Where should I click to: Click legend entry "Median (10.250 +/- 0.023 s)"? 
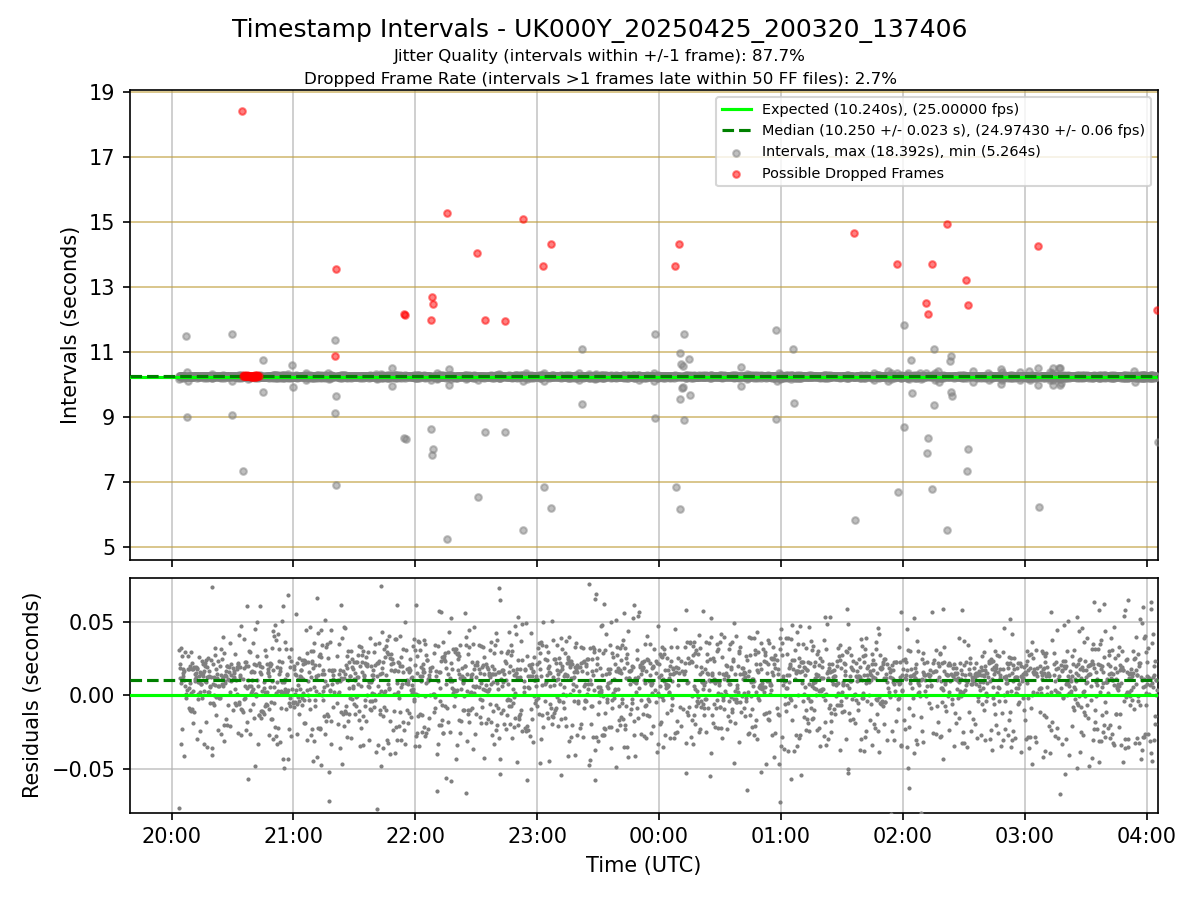point(953,130)
